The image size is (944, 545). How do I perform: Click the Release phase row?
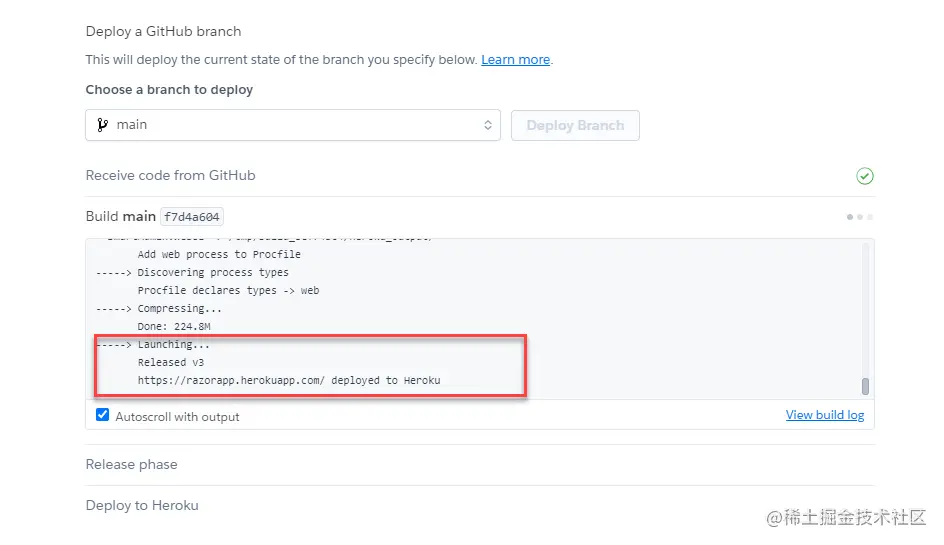479,464
